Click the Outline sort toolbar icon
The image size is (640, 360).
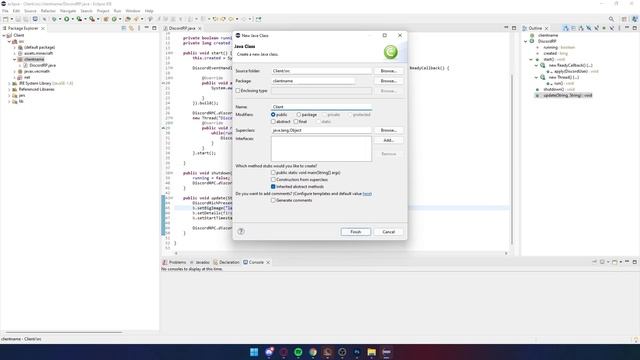(566, 28)
